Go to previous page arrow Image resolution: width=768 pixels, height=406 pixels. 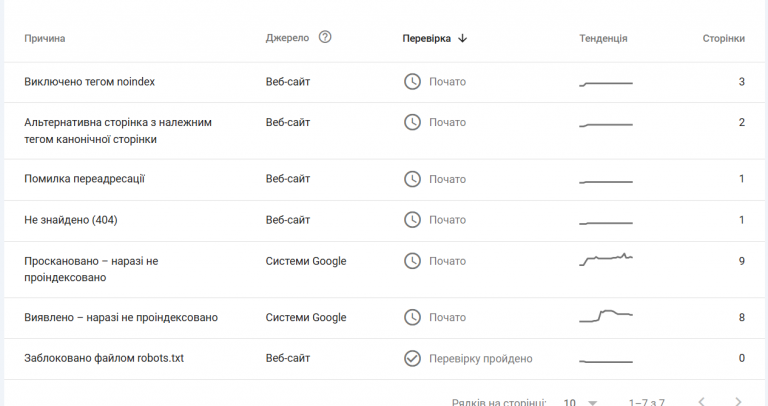point(701,402)
